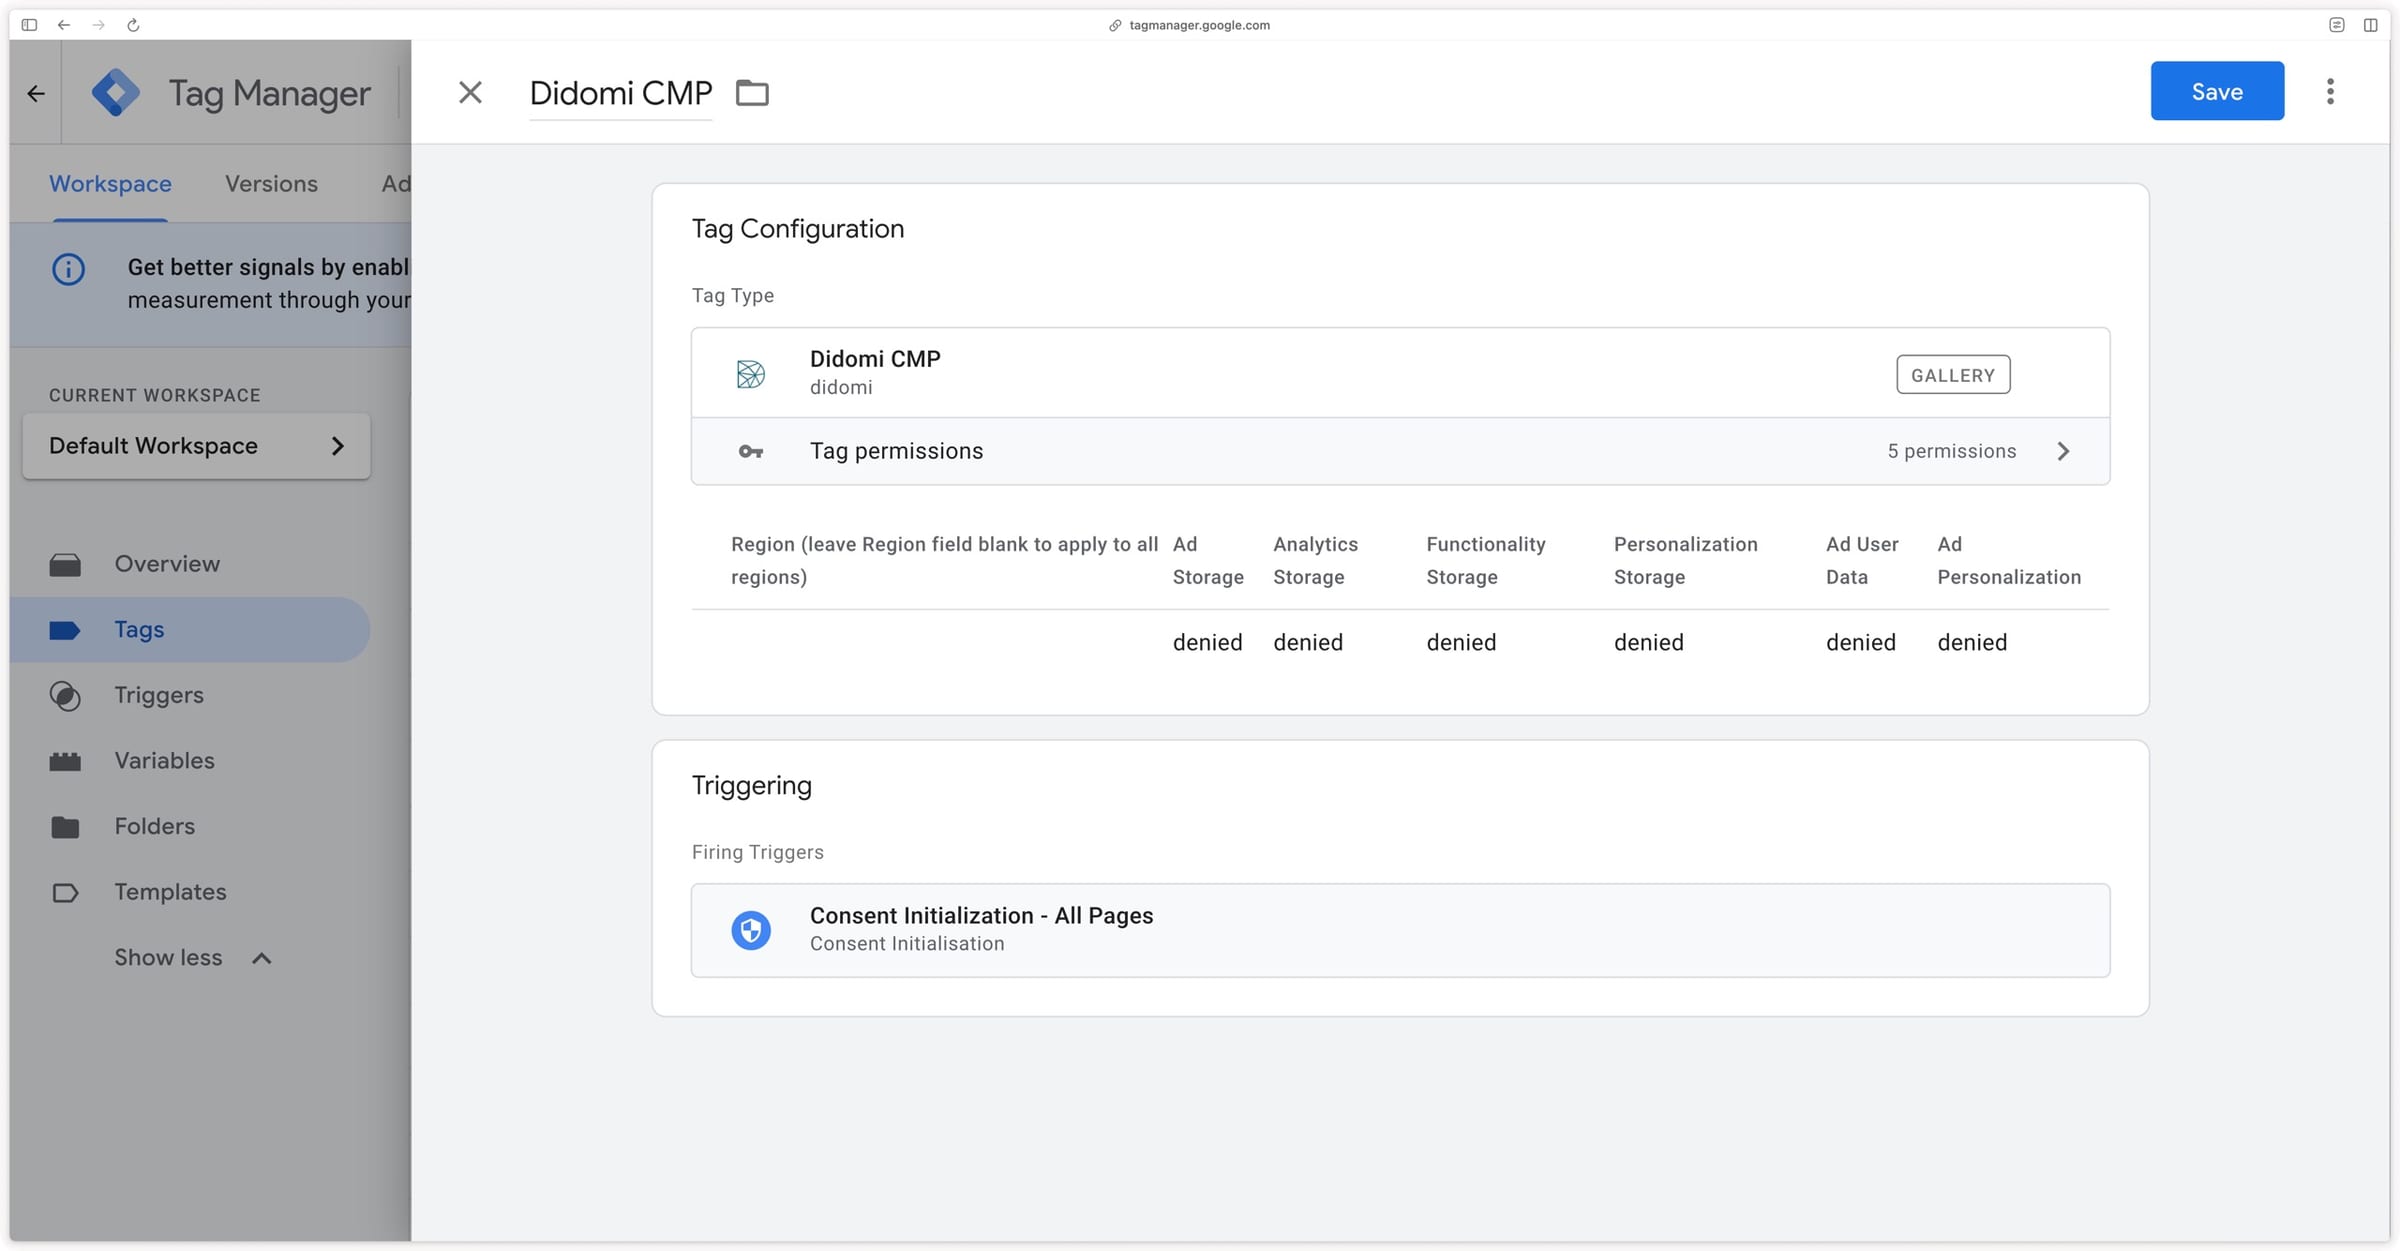The image size is (2400, 1251).
Task: Click the Tag Configuration heading
Action: click(x=798, y=229)
